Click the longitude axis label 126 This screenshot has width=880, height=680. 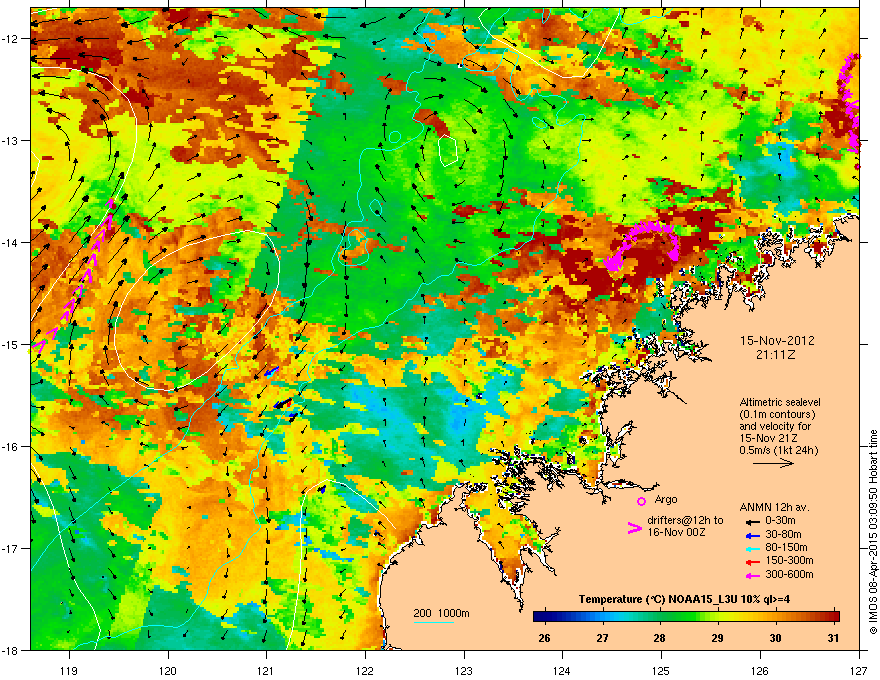[760, 670]
